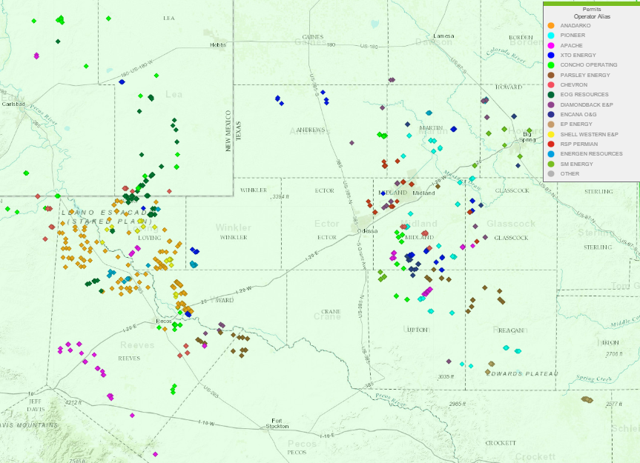This screenshot has width=640, height=463.
Task: Click the yellow SHELL WESTERN E&P swatch
Action: [551, 134]
